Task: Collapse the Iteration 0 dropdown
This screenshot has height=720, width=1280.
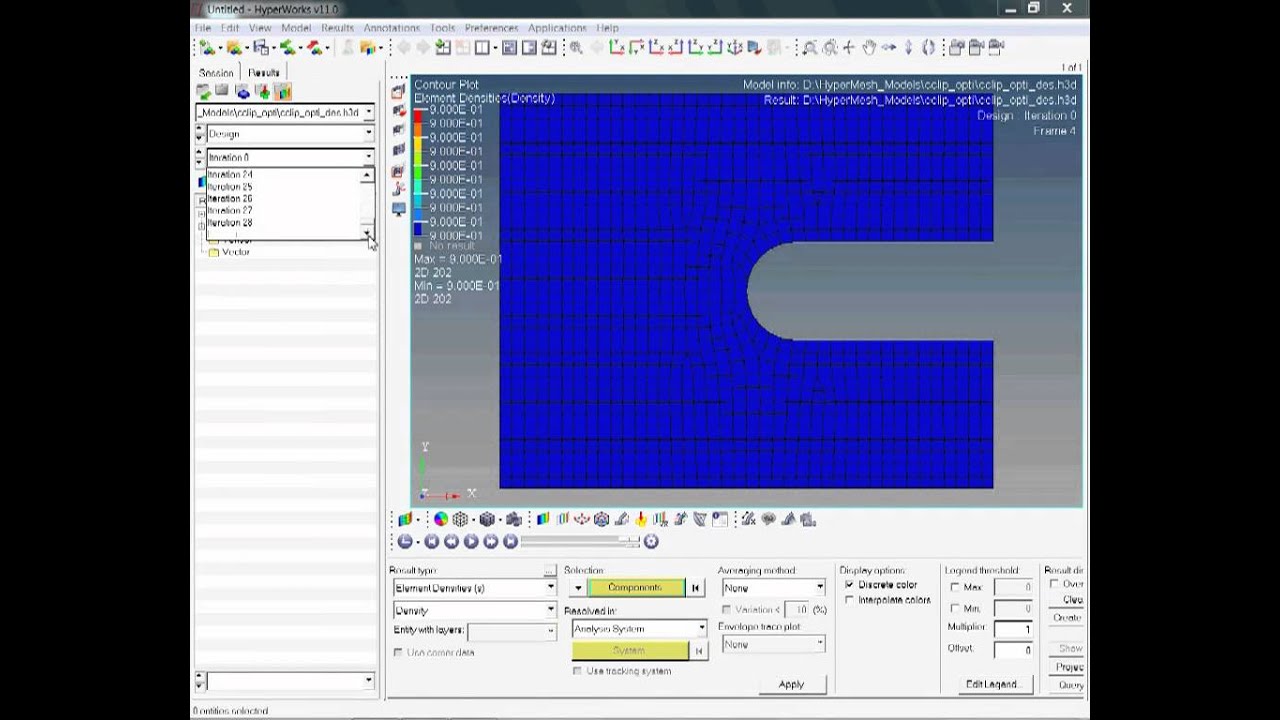Action: point(368,157)
